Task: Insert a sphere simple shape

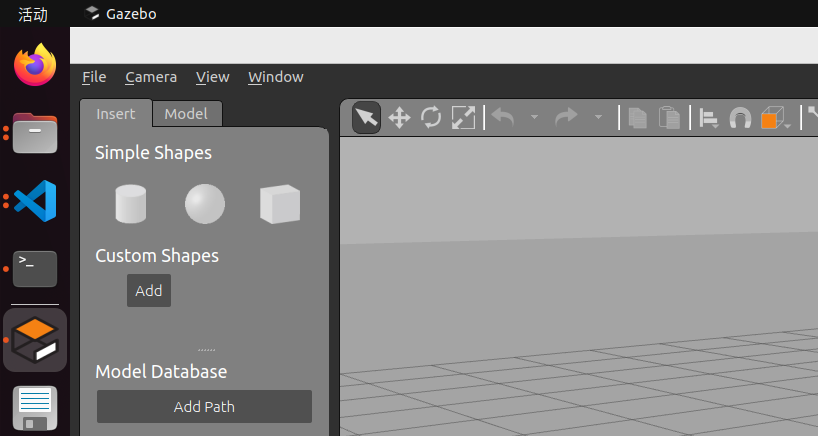Action: 205,204
